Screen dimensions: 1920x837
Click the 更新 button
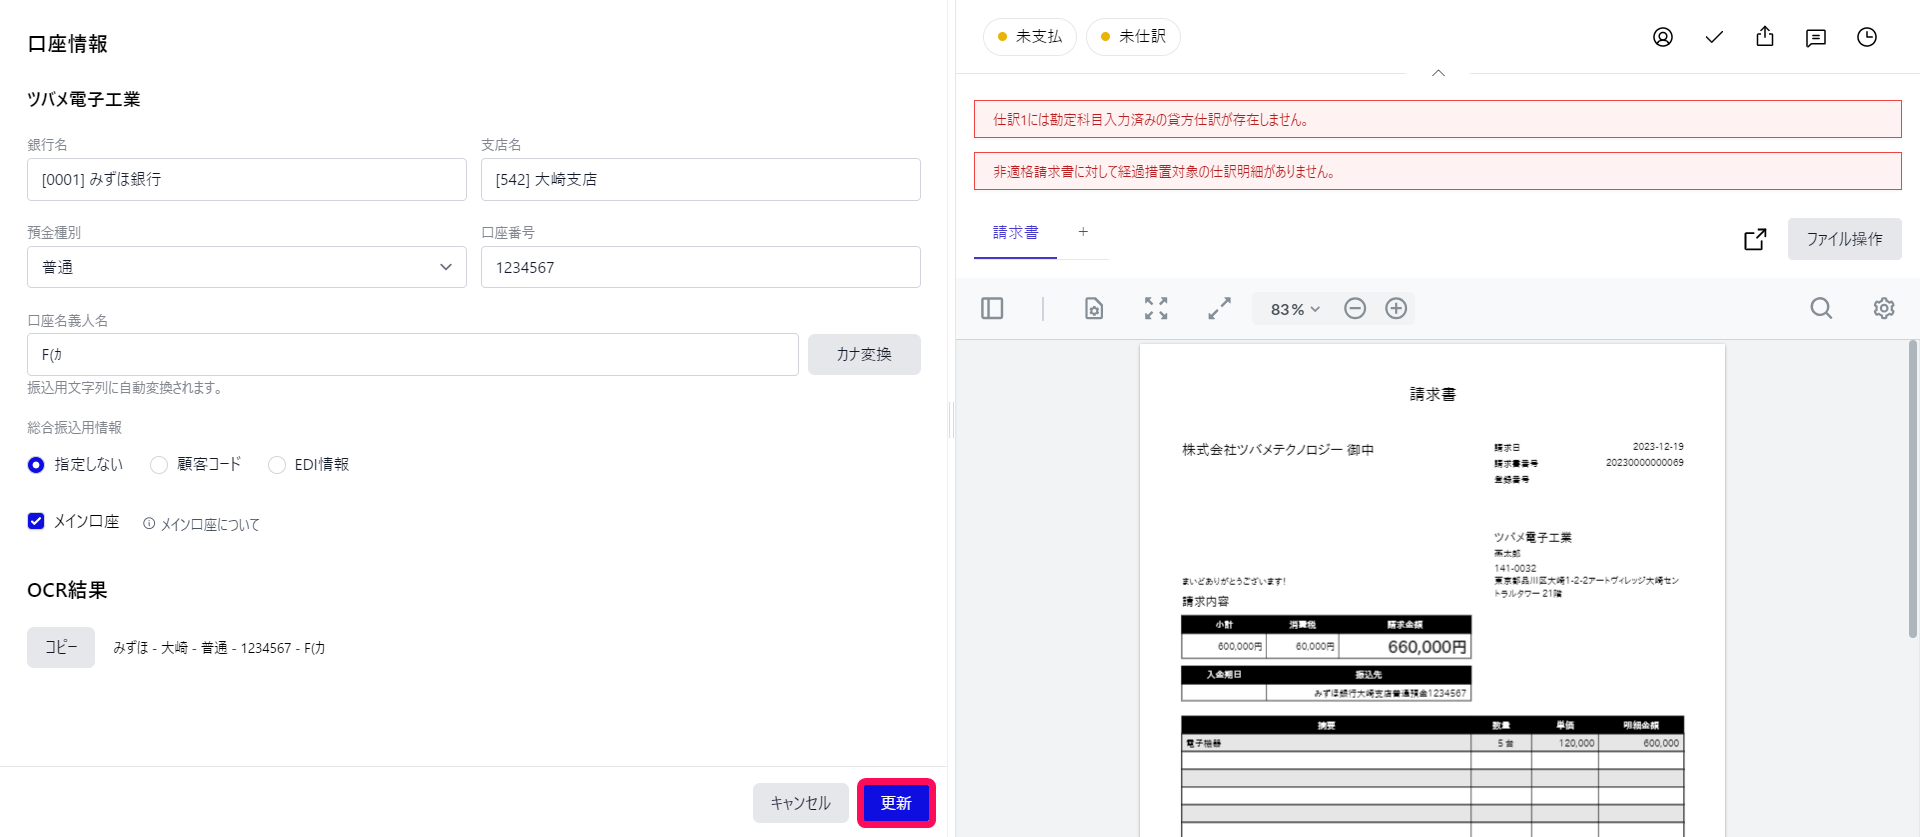(896, 803)
